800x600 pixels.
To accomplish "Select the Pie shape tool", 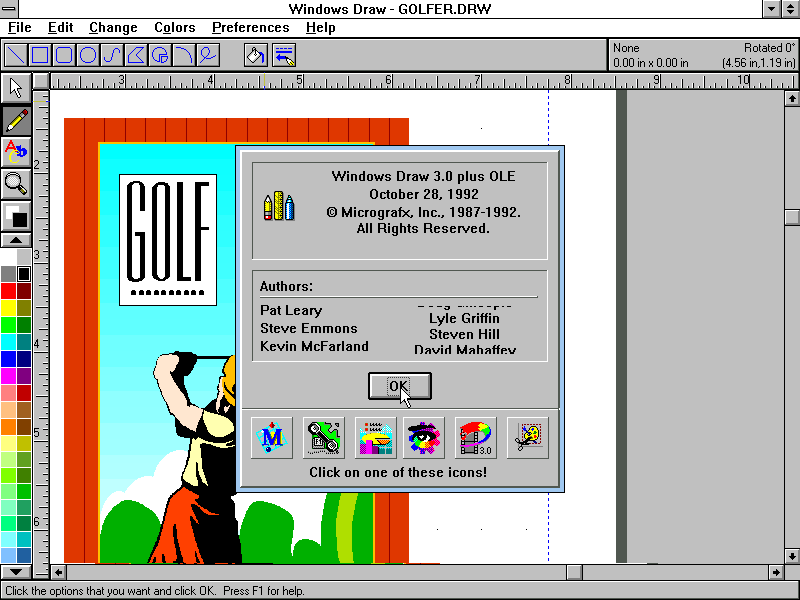I will [160, 55].
